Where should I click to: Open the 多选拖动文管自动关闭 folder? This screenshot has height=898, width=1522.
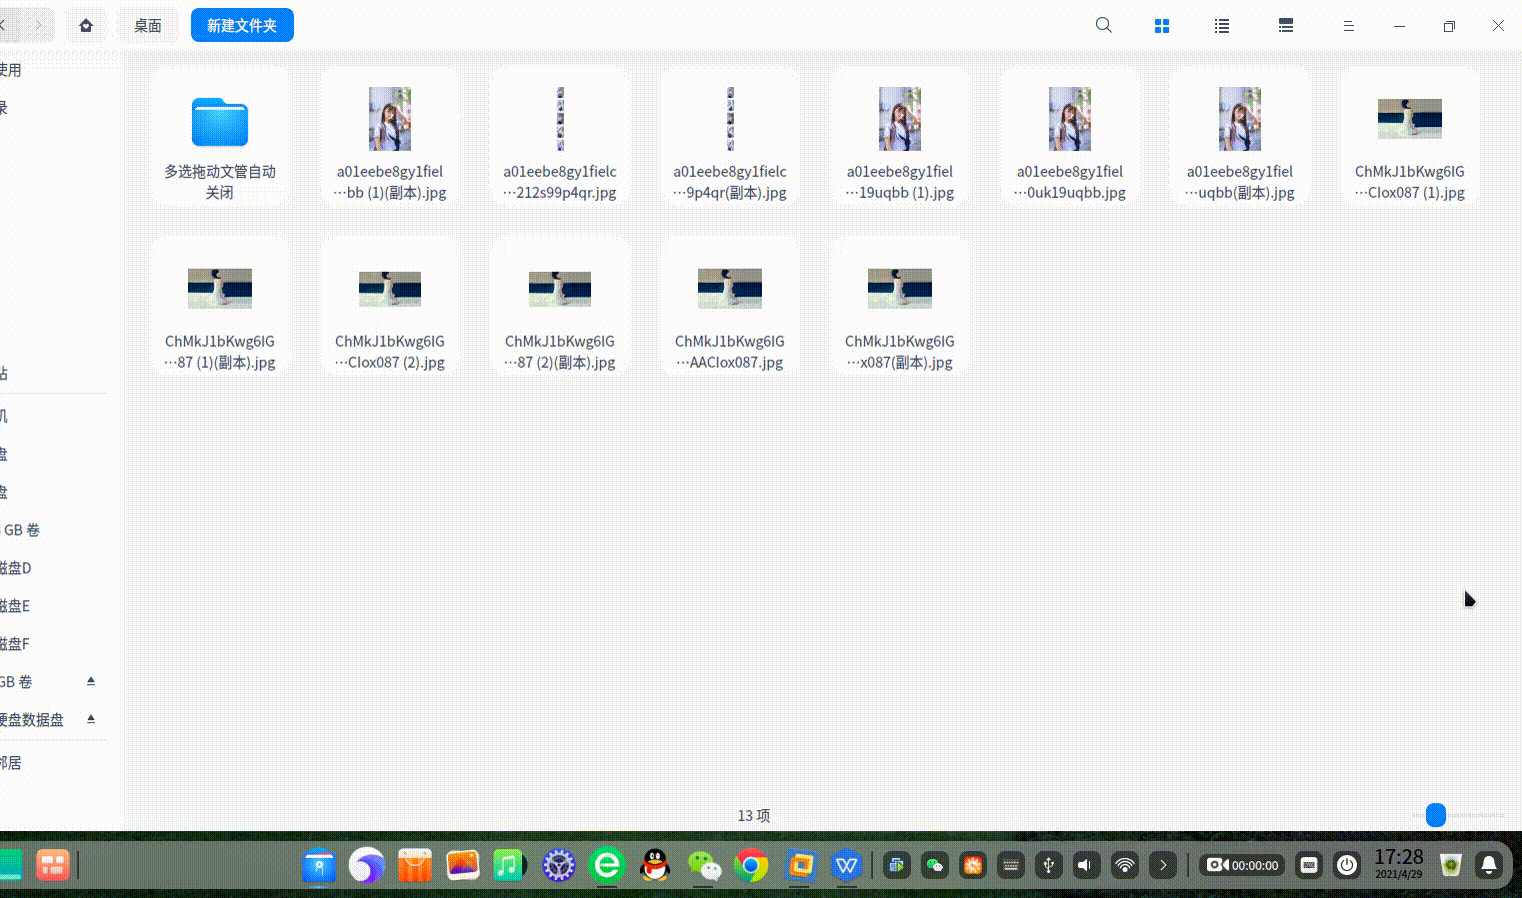[x=220, y=137]
